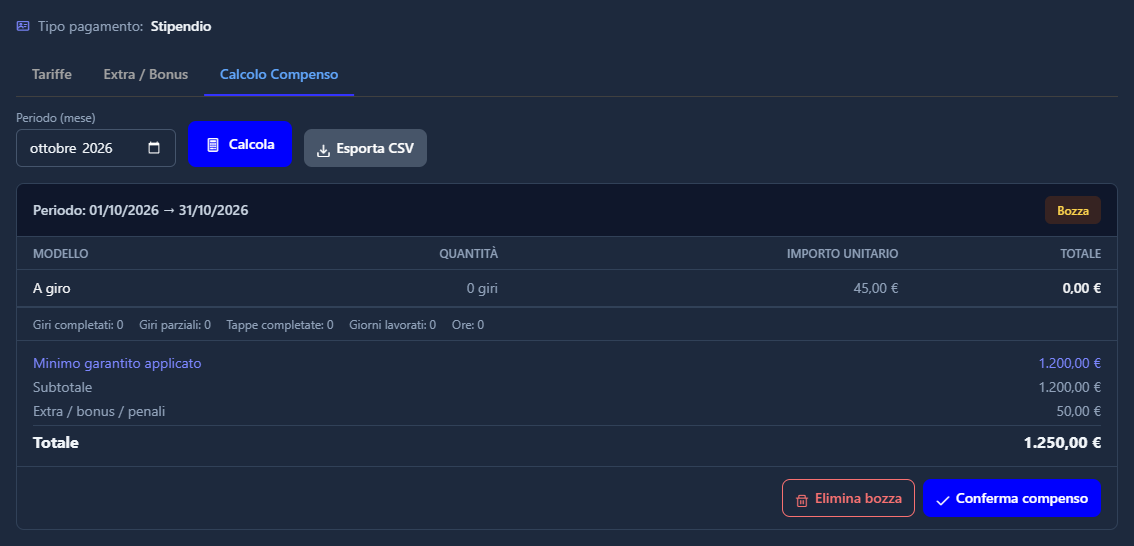Select the A giro model cell
This screenshot has width=1134, height=546.
click(51, 289)
